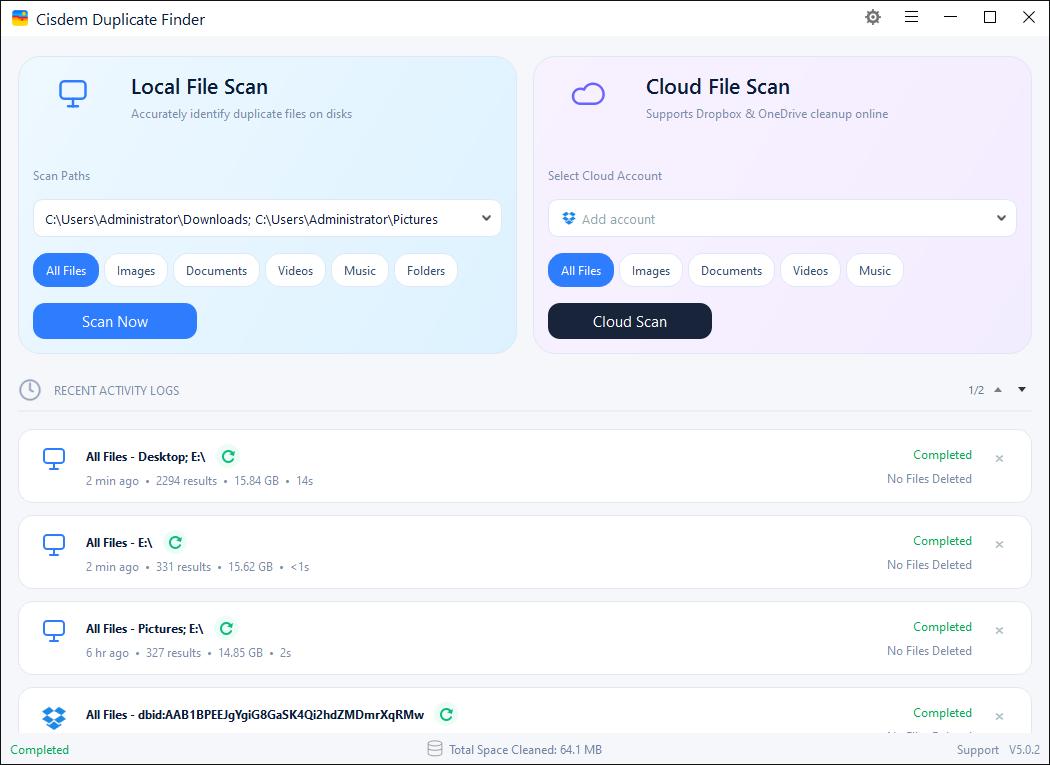
Task: Select All Files filter under Local File Scan
Action: click(66, 271)
